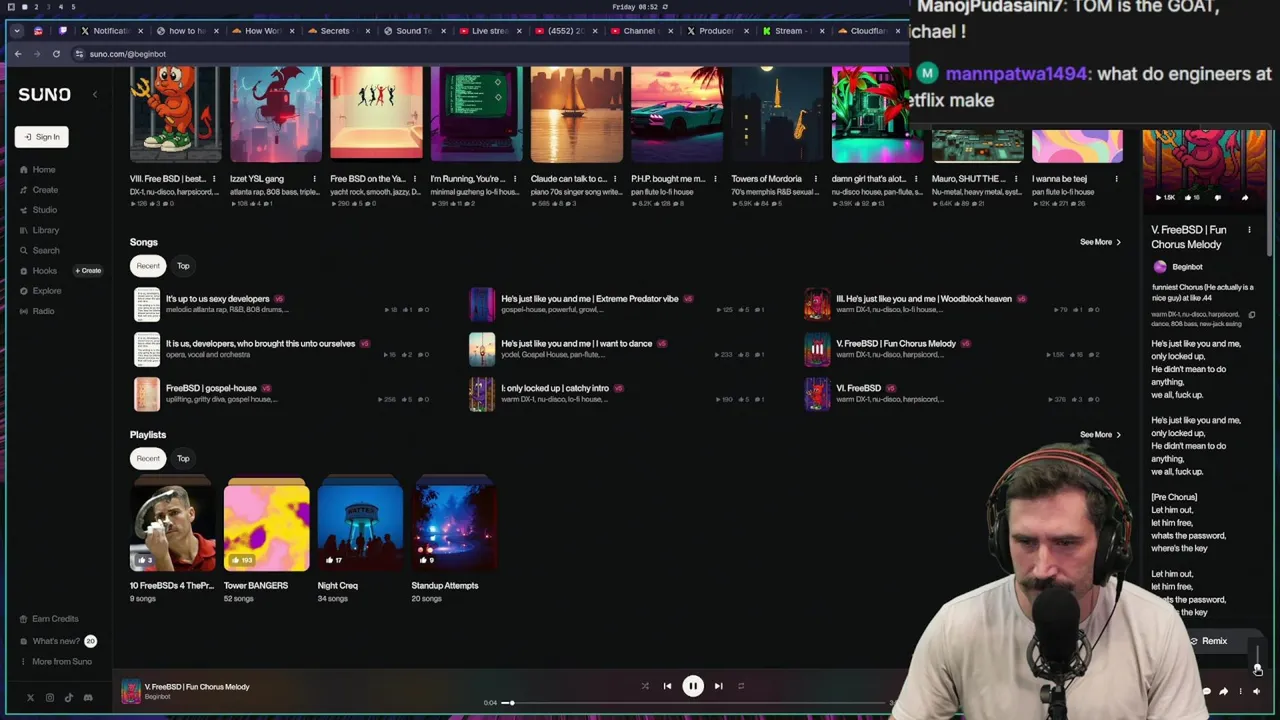Open the Create page in the sidebar
The width and height of the screenshot is (1280, 720).
point(38,190)
